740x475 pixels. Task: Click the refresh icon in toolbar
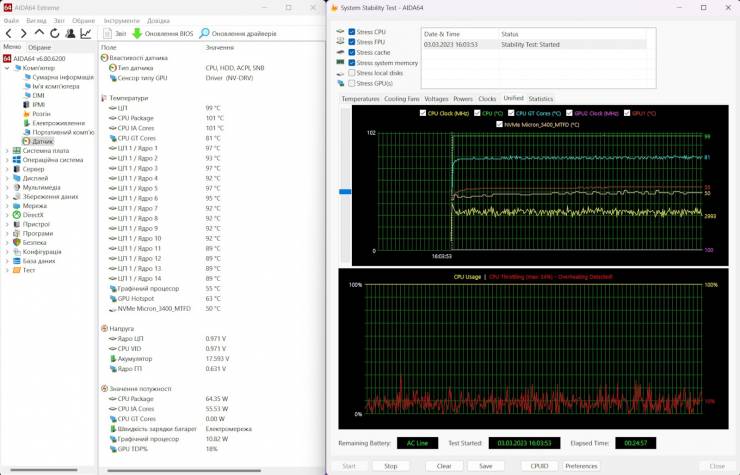click(55, 33)
